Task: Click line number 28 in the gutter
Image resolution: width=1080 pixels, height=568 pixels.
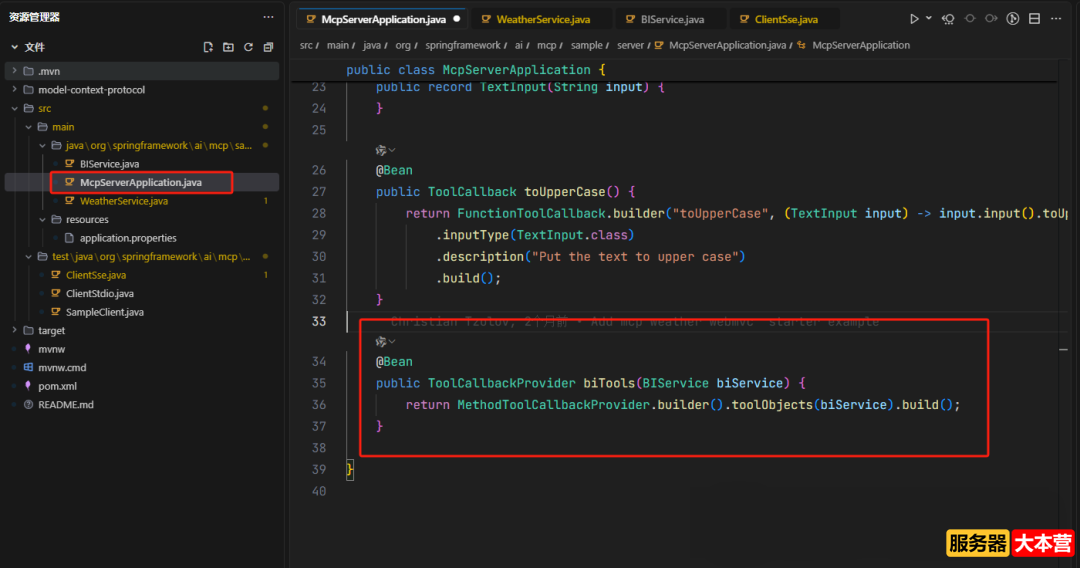Action: pos(319,213)
